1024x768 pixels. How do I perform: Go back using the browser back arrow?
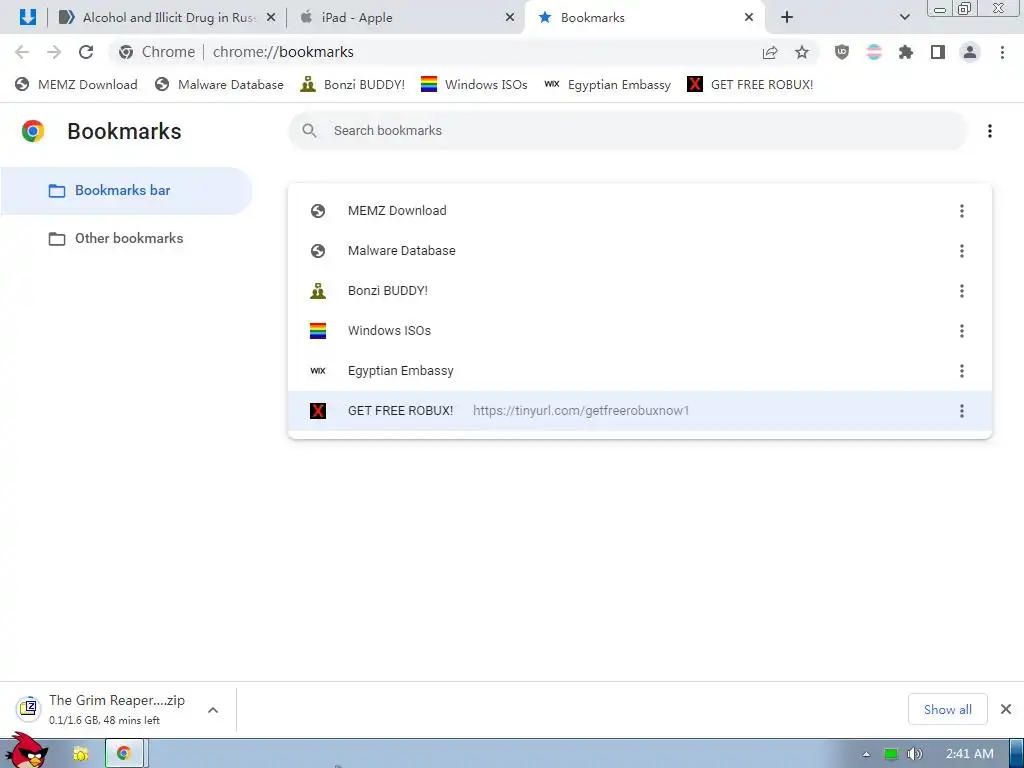click(x=22, y=52)
